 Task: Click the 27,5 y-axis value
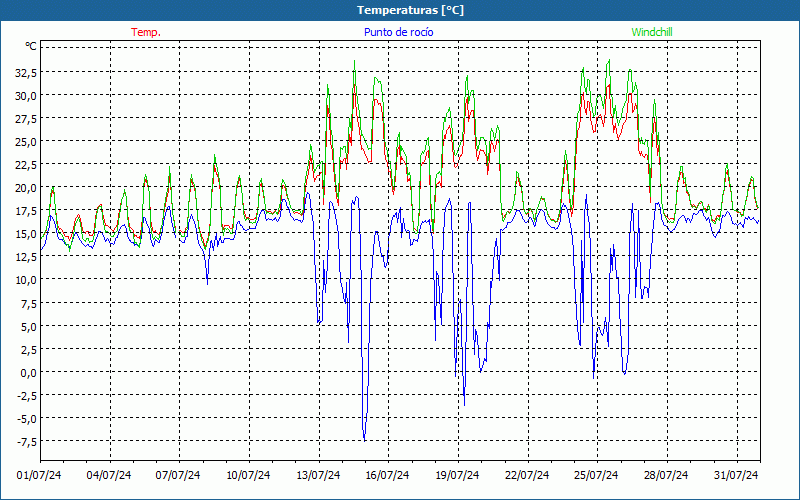pos(26,118)
